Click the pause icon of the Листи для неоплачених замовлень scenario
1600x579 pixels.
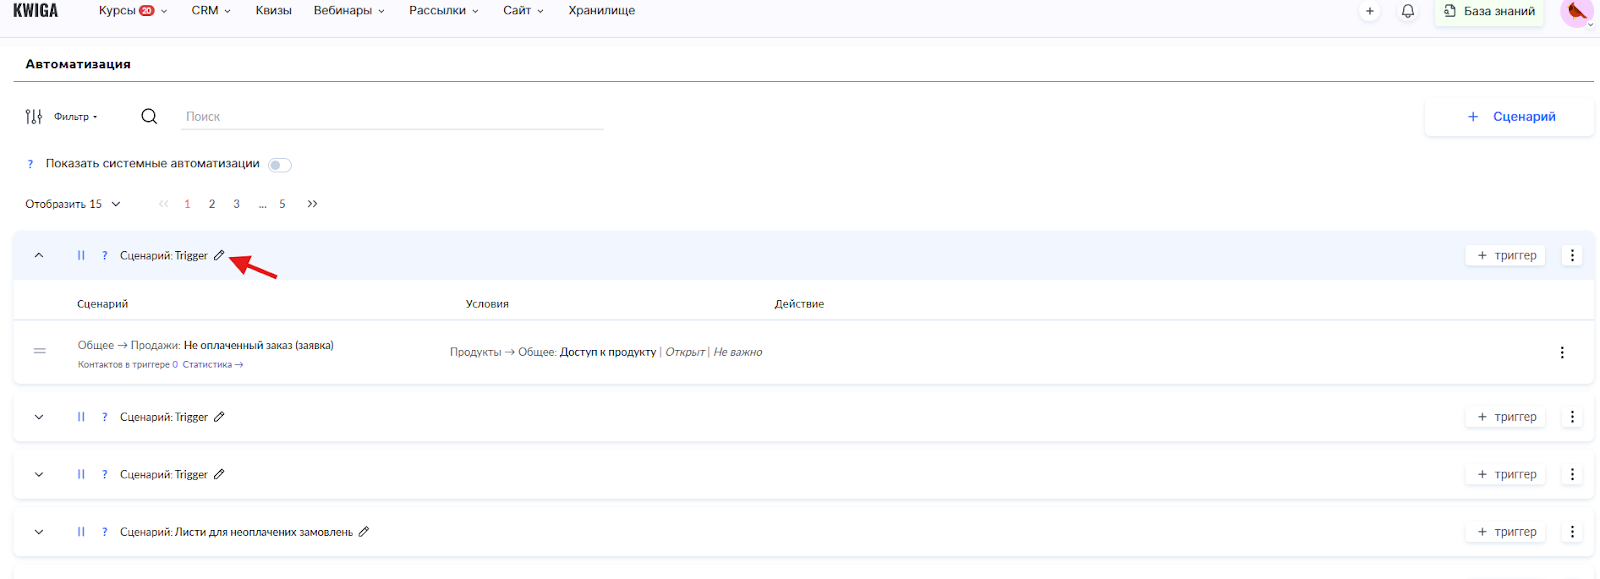[x=81, y=532]
